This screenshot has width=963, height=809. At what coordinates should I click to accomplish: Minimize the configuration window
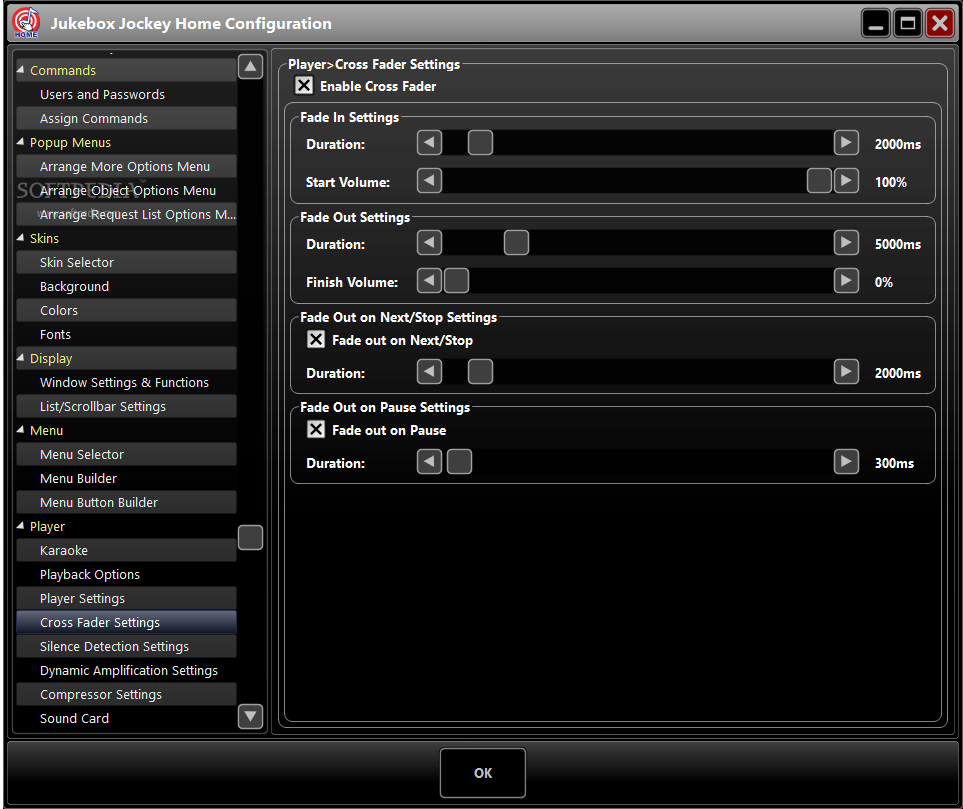click(x=876, y=23)
